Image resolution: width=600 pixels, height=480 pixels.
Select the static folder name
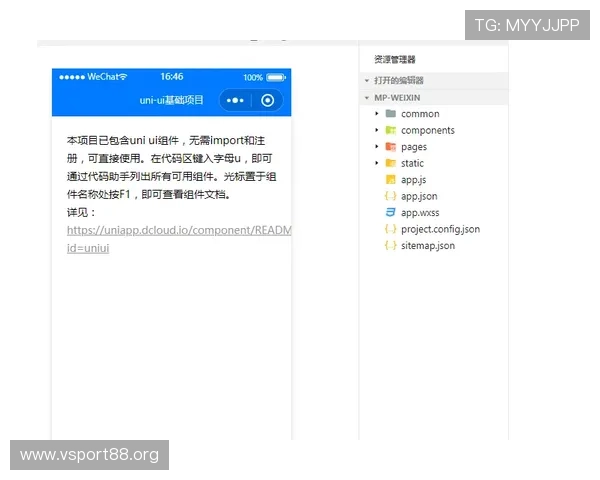pyautogui.click(x=412, y=163)
